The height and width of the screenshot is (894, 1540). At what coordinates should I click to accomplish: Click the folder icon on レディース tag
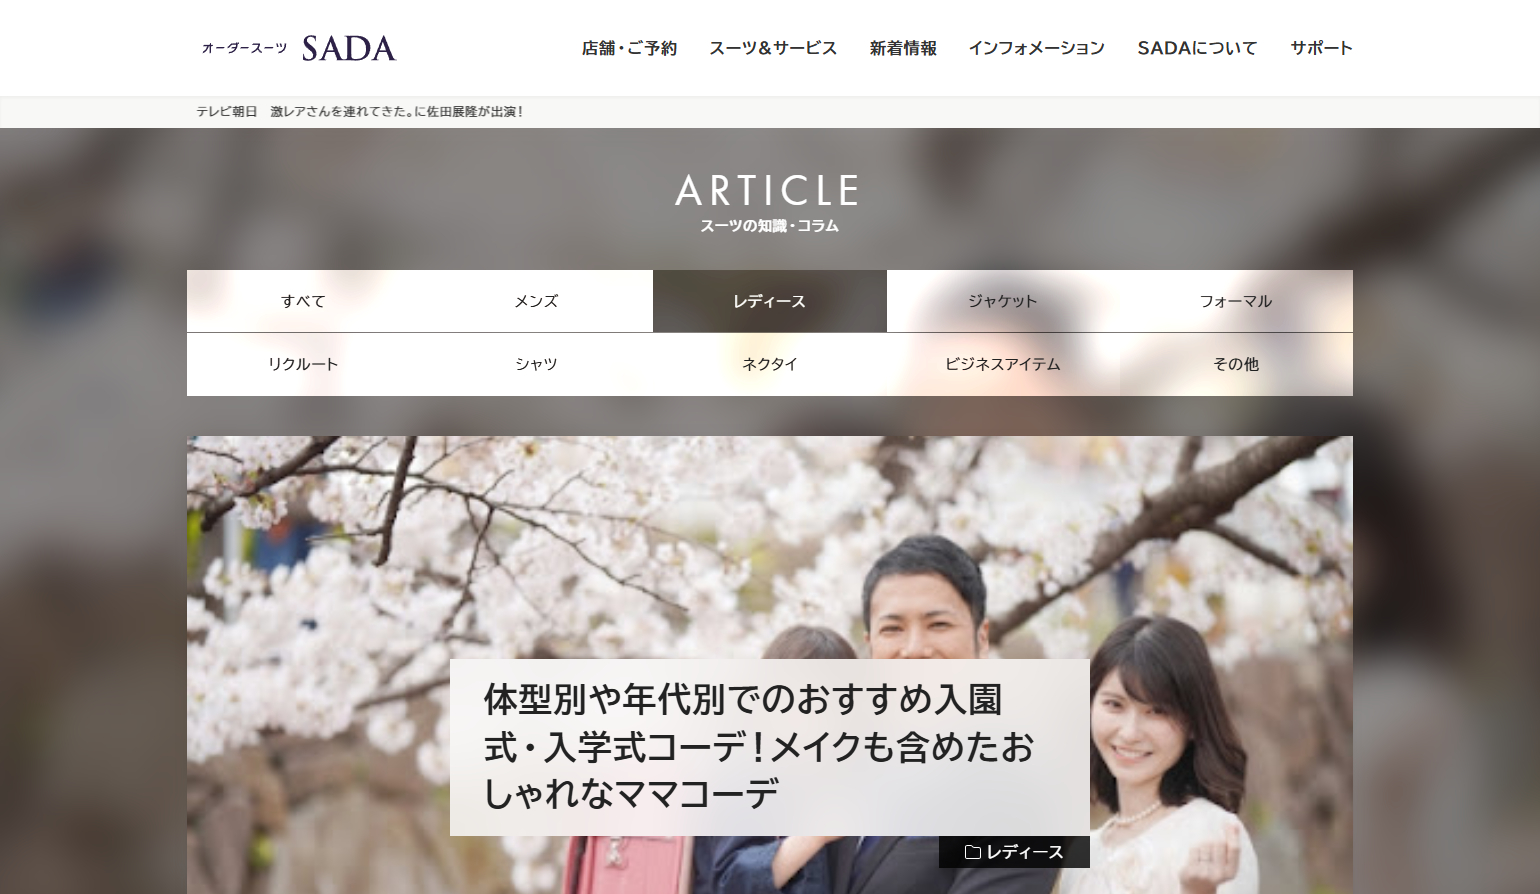[972, 852]
